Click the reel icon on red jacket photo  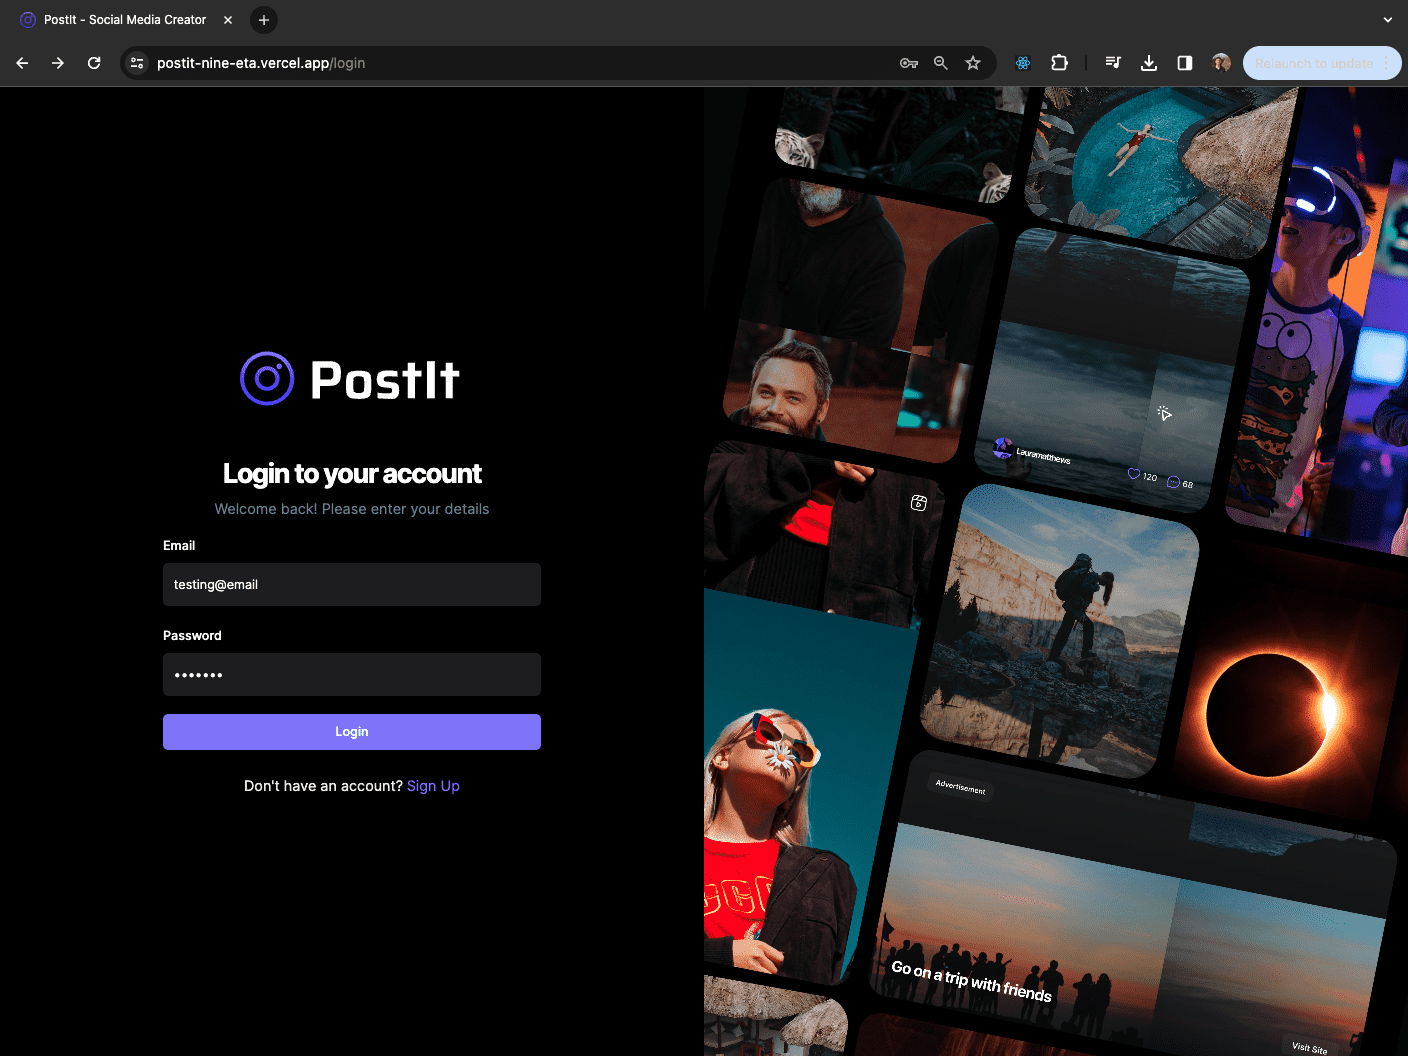(919, 503)
